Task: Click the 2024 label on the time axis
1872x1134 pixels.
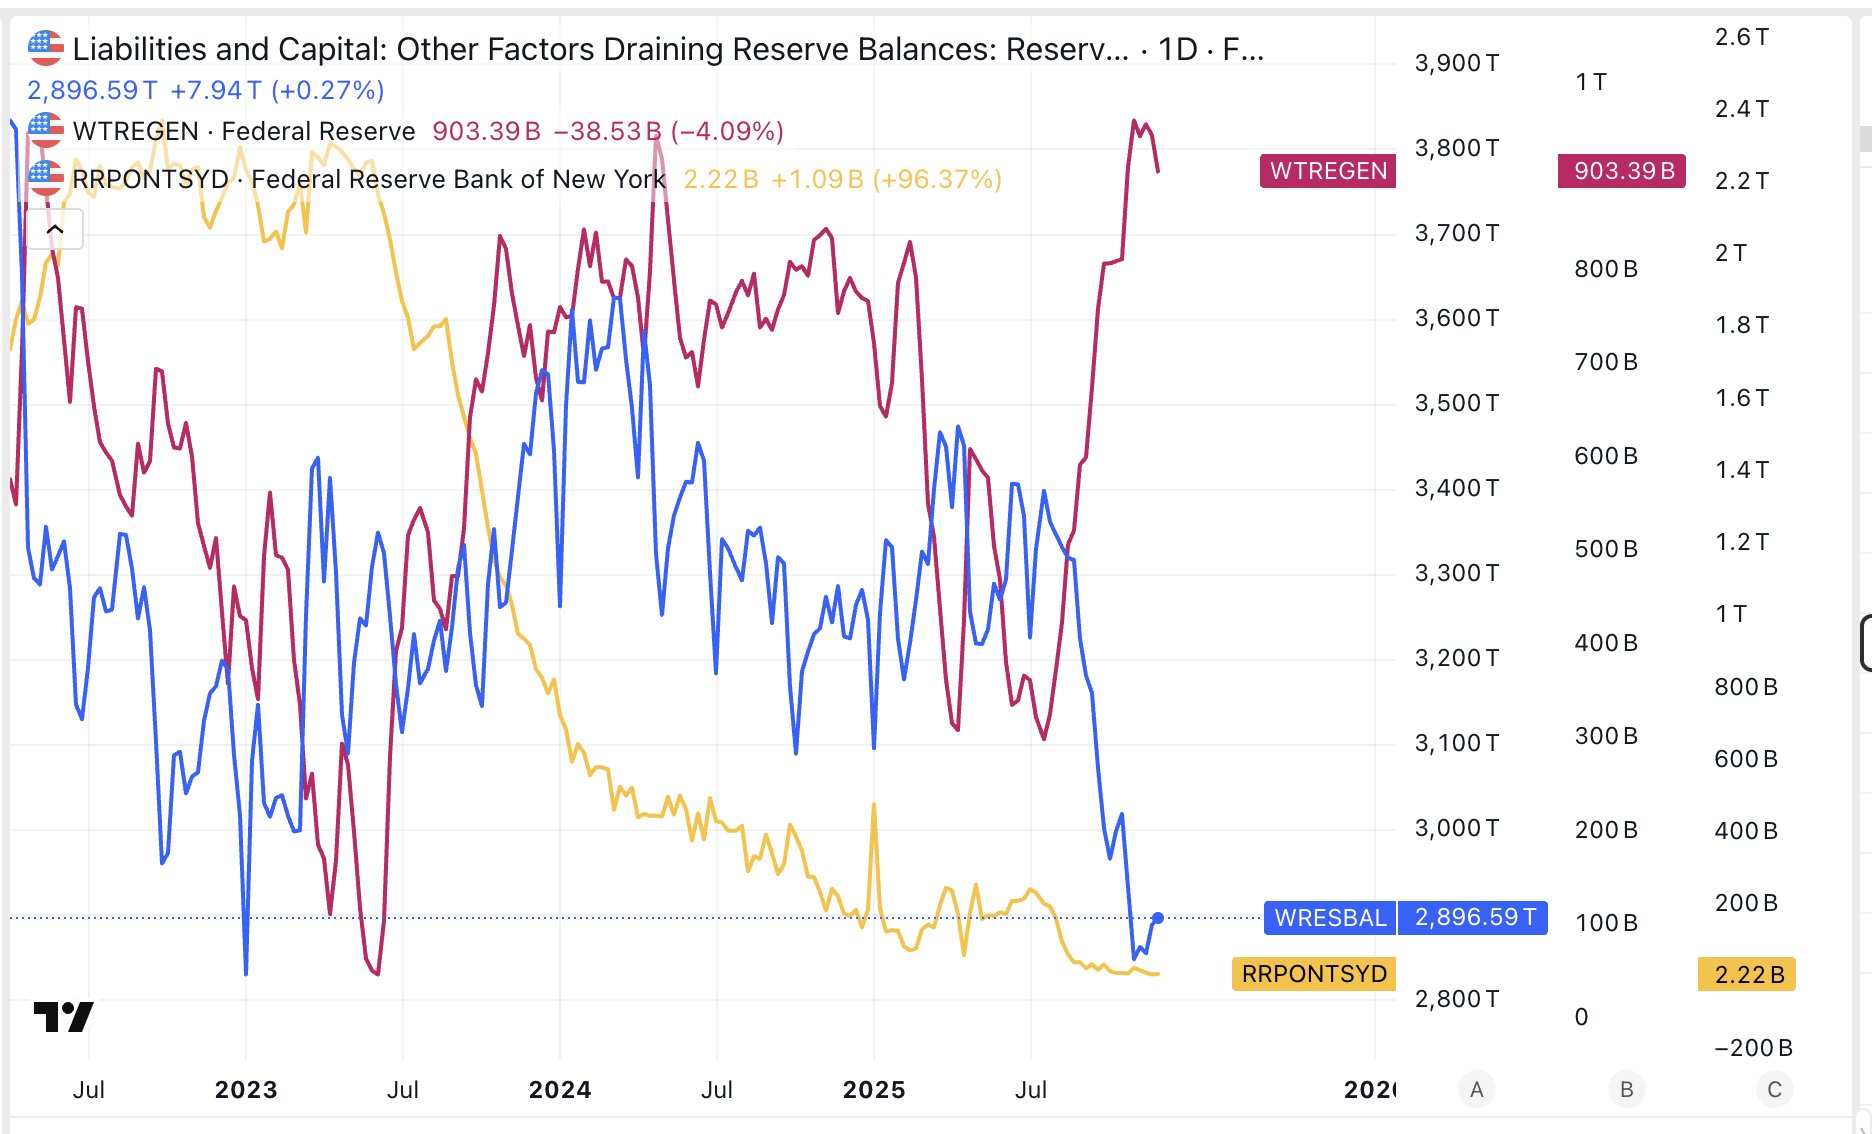Action: point(560,1089)
